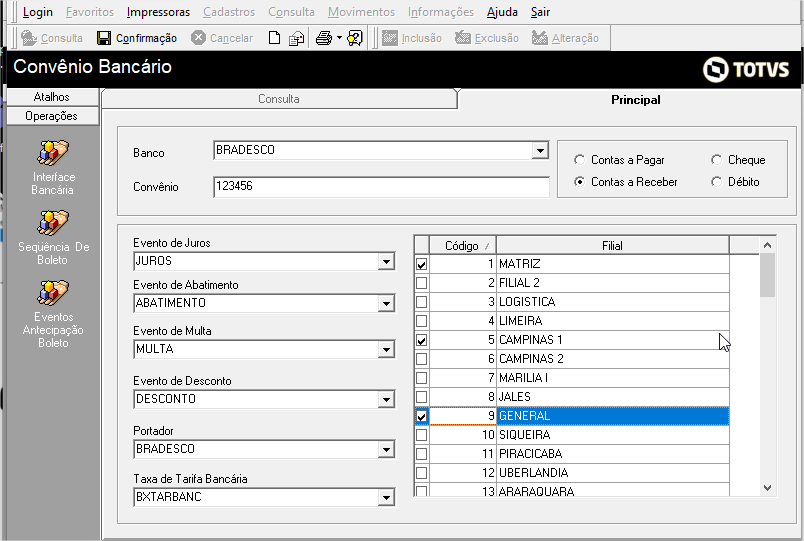
Task: Open the Login menu
Action: (x=37, y=12)
